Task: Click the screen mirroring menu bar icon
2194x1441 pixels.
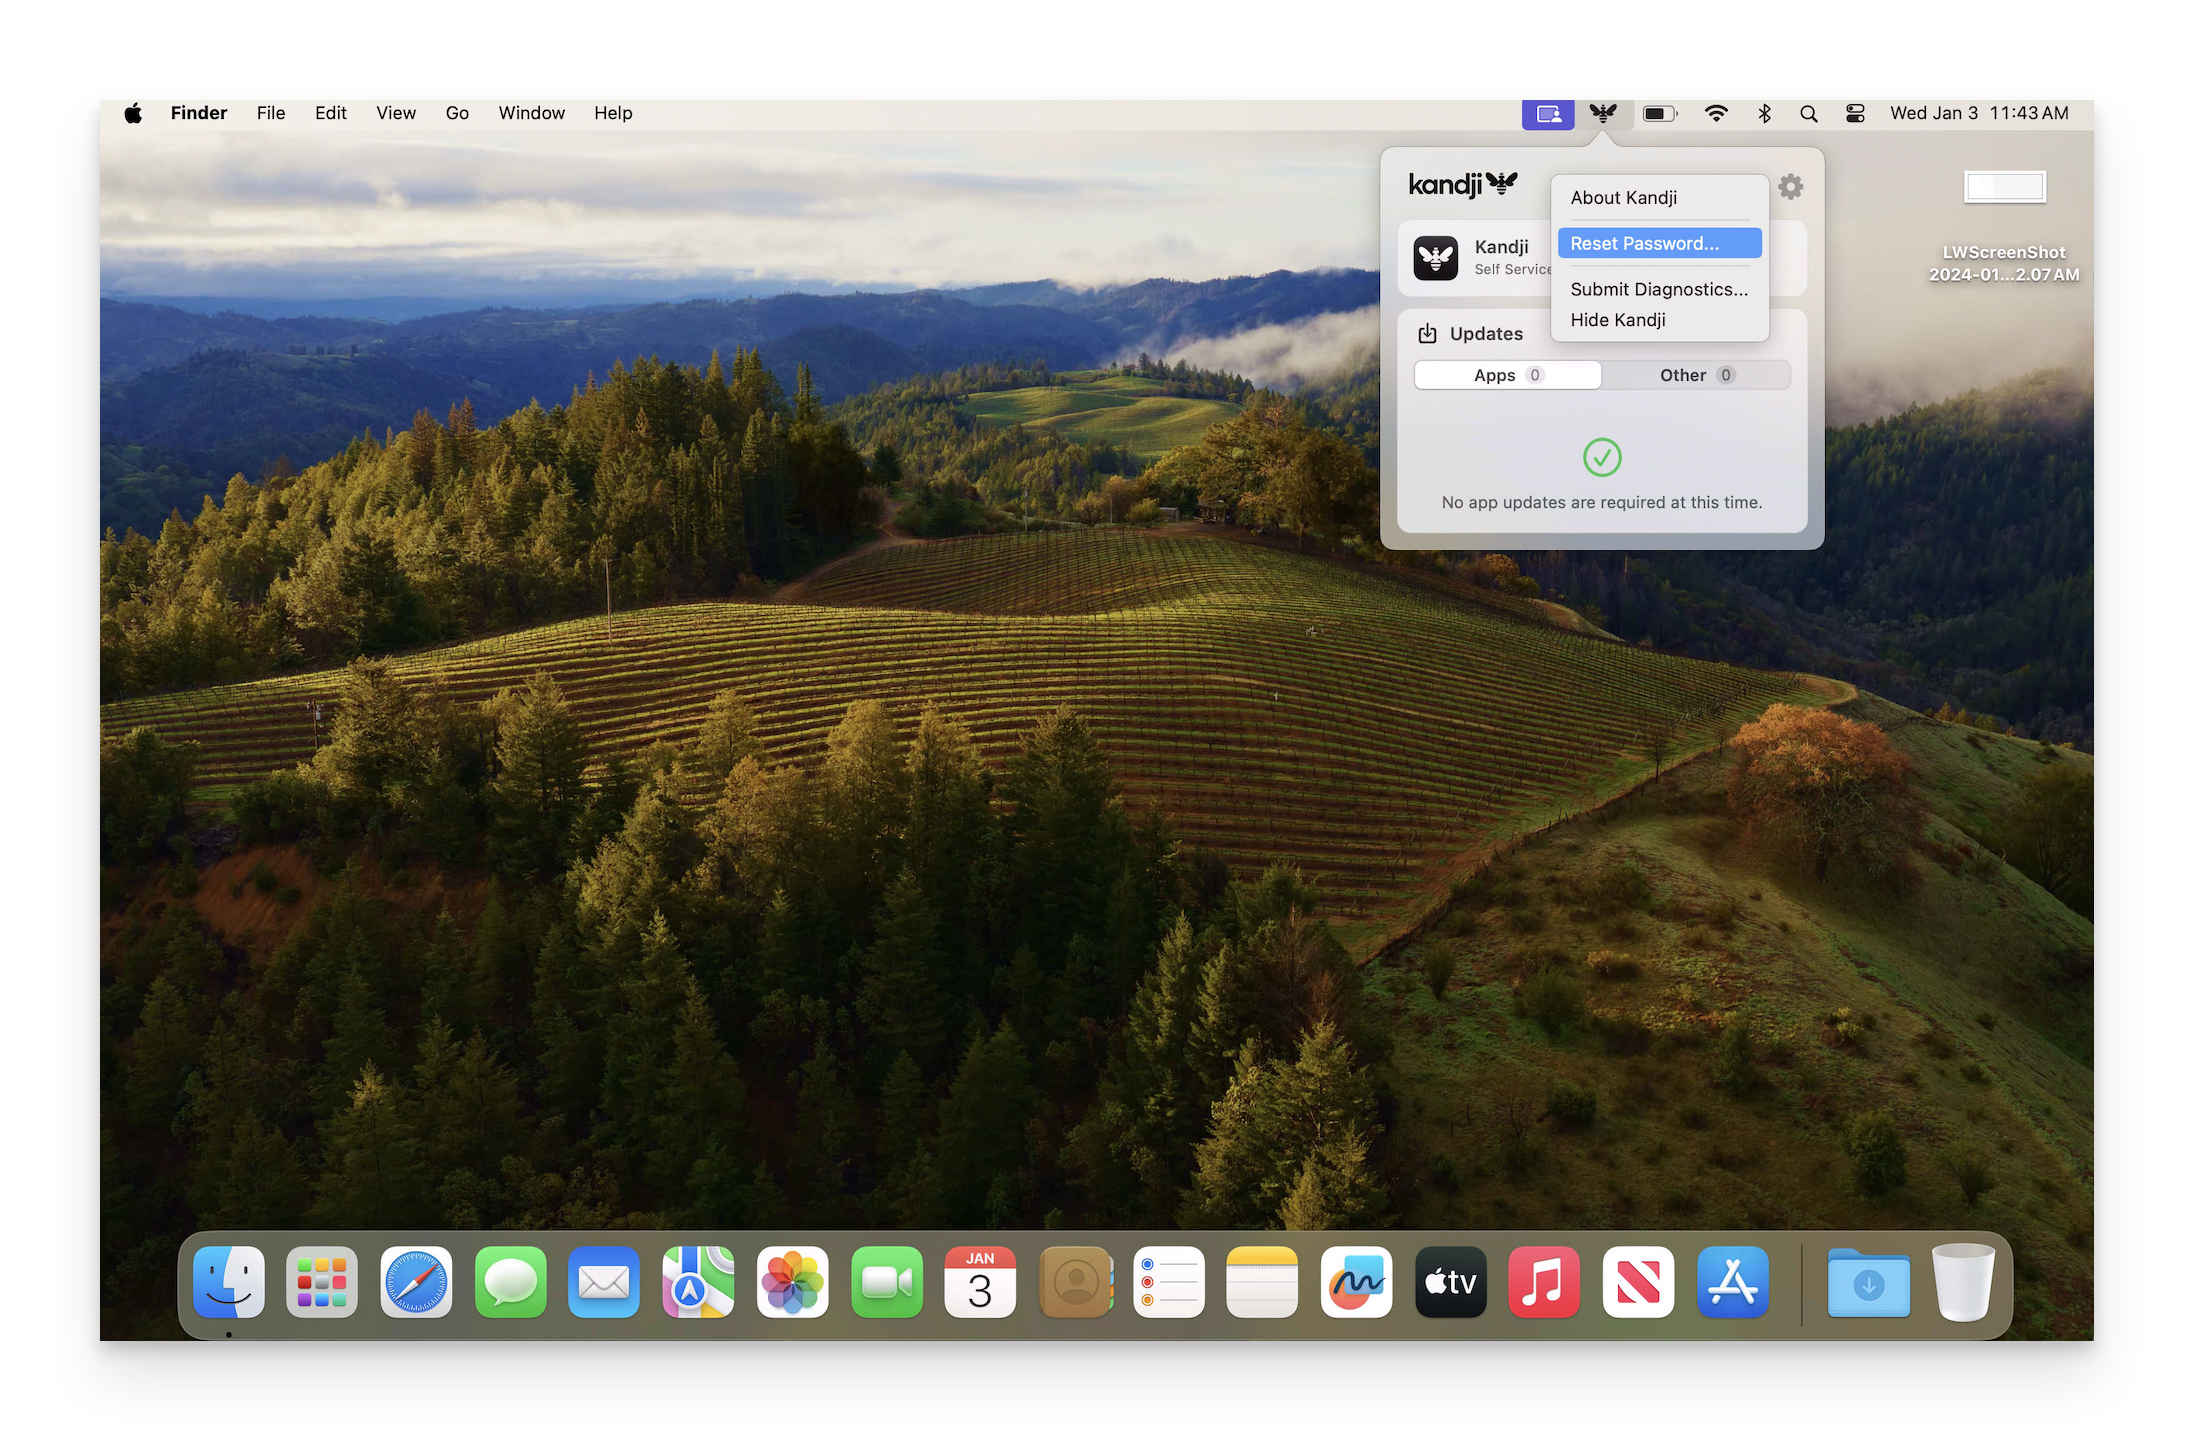Action: tap(1548, 114)
